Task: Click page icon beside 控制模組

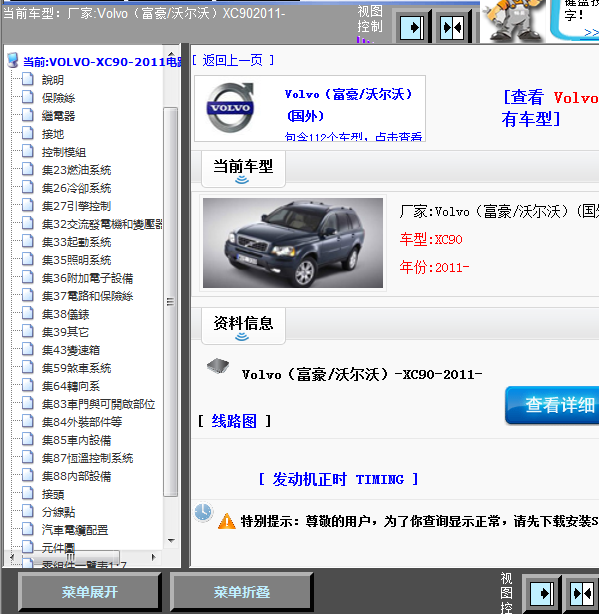Action: coord(28,151)
